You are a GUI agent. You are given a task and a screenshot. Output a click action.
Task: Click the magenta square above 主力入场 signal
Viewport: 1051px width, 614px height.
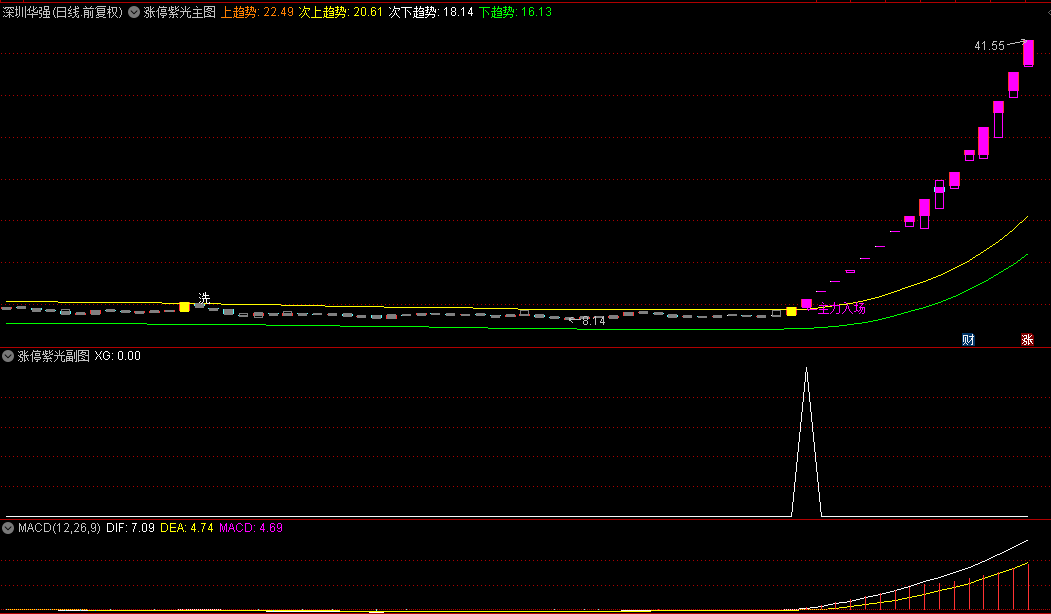point(806,303)
